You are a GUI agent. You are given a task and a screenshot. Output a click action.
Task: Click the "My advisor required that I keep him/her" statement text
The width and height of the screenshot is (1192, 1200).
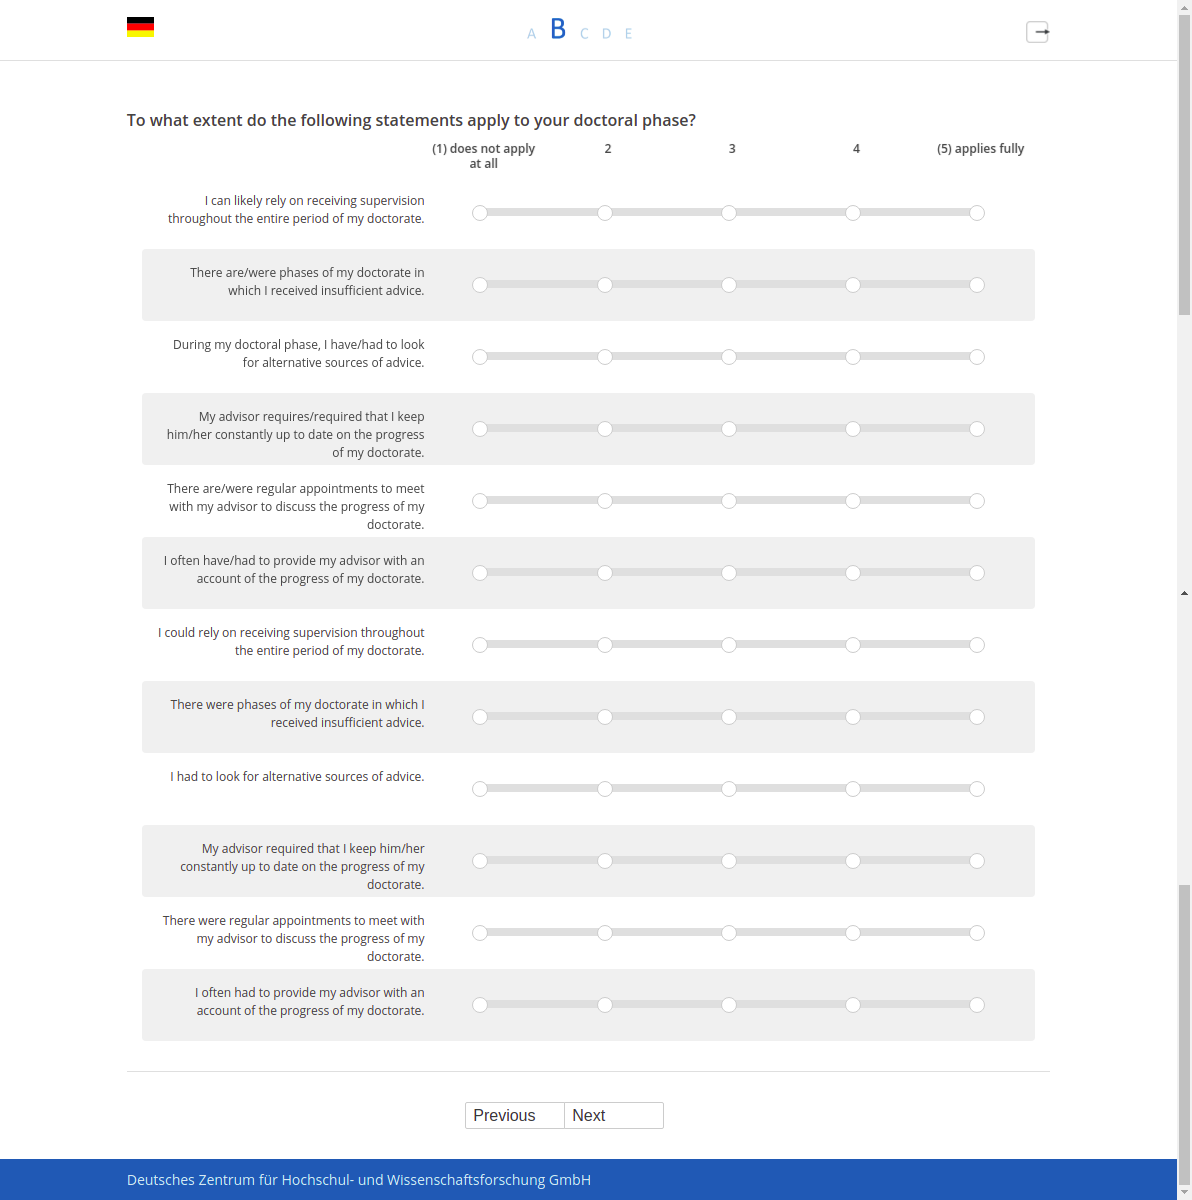[x=302, y=866]
